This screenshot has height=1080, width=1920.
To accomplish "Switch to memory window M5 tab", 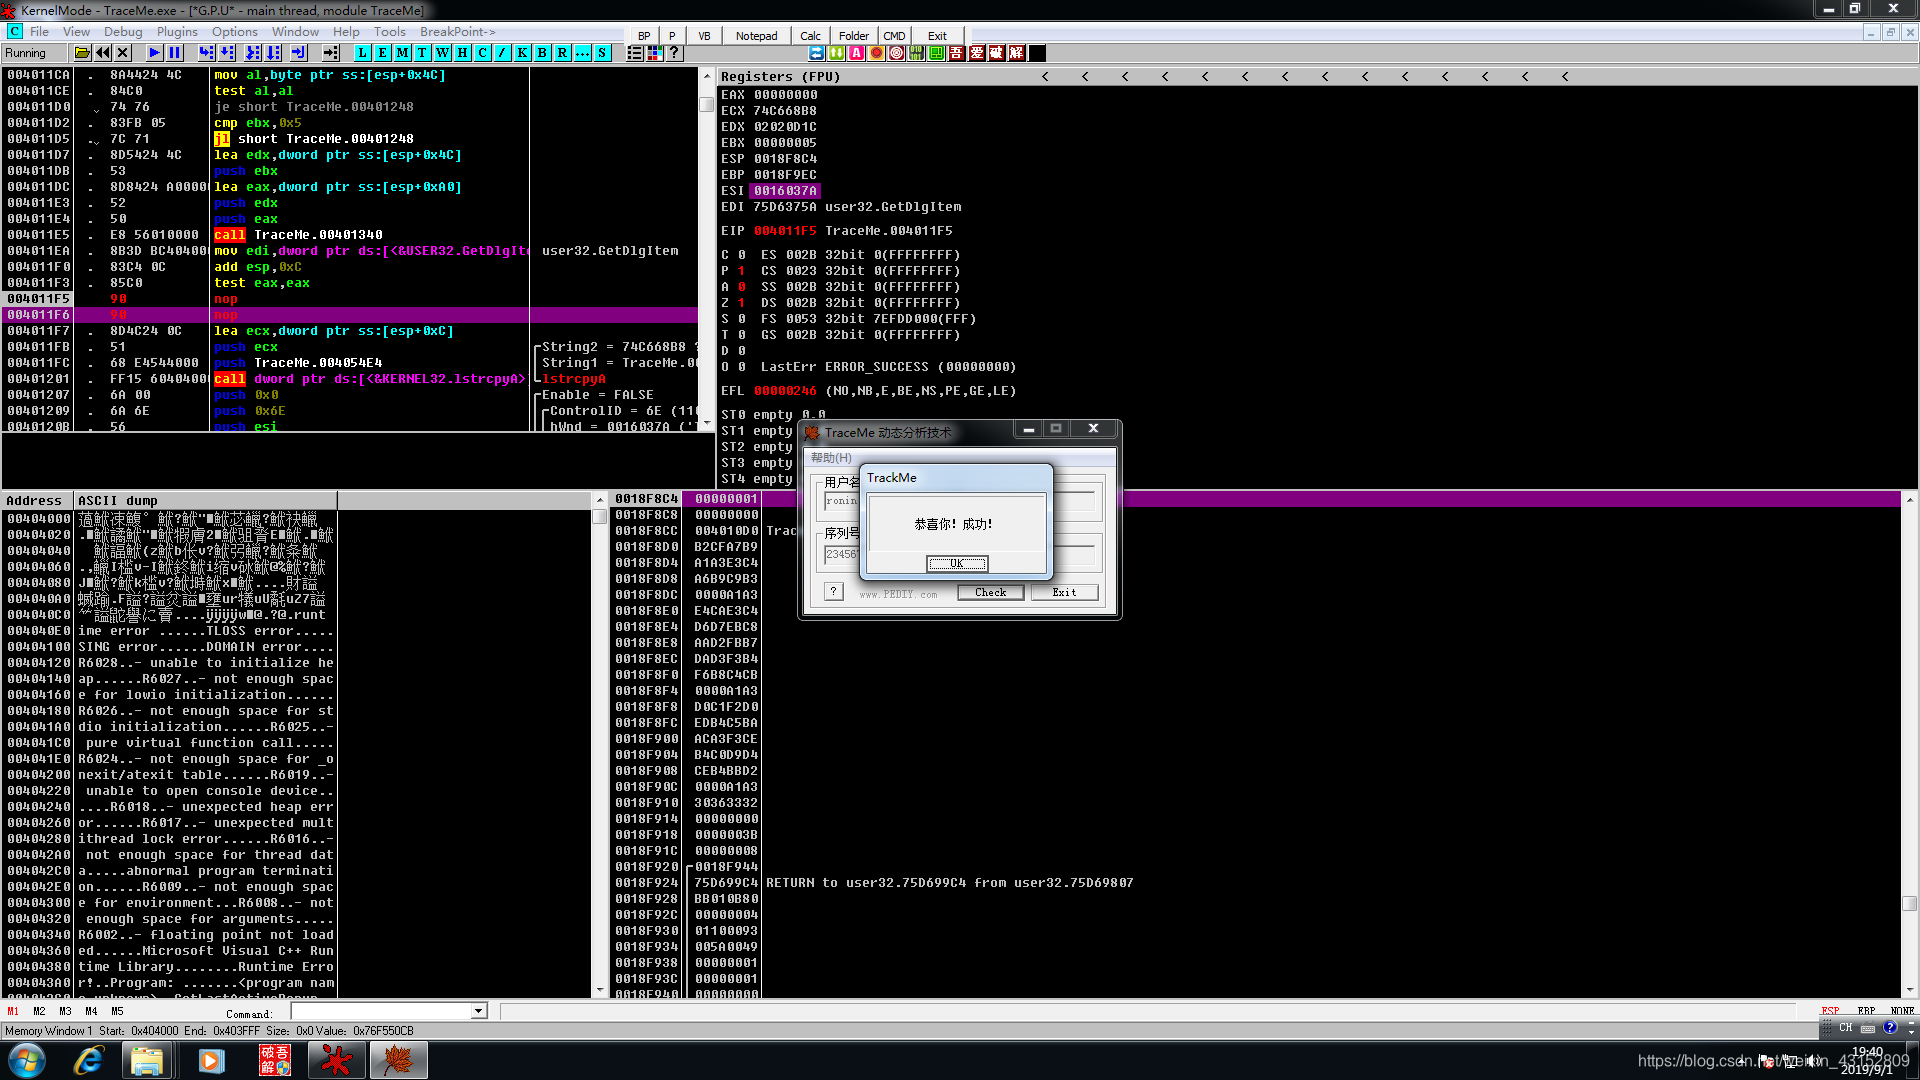I will [x=117, y=1011].
